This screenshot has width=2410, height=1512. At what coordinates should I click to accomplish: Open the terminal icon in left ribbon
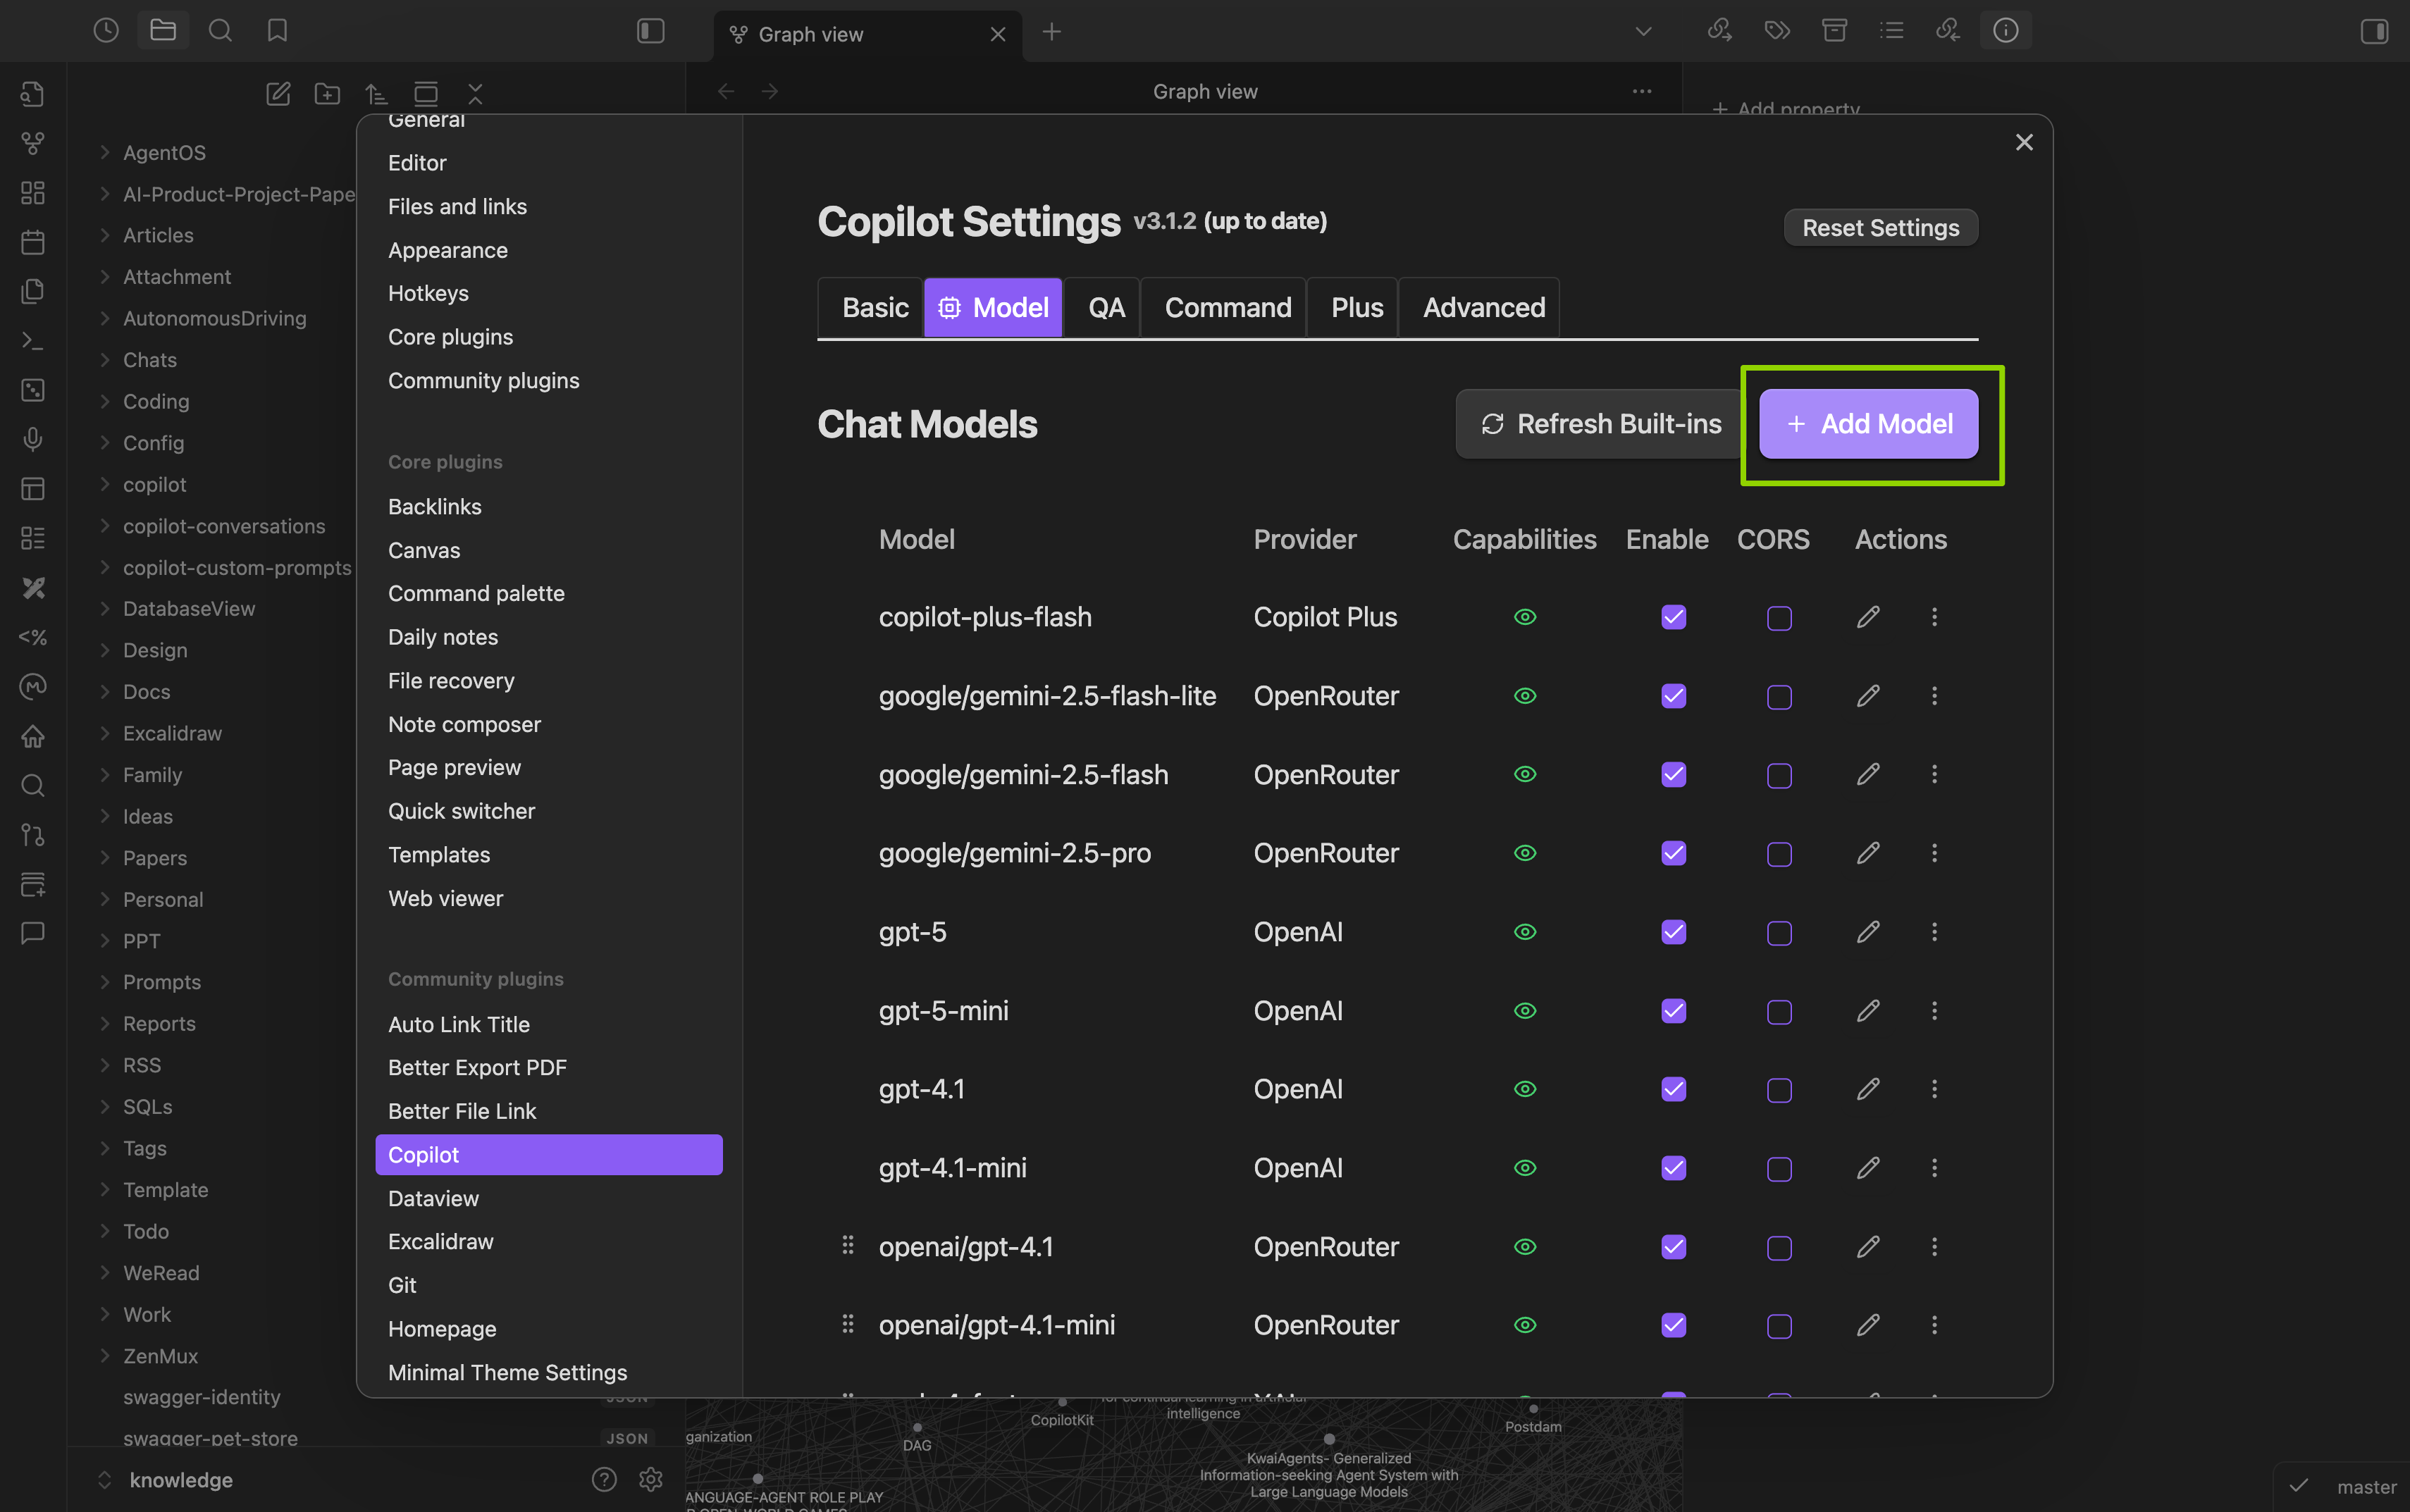tap(33, 340)
